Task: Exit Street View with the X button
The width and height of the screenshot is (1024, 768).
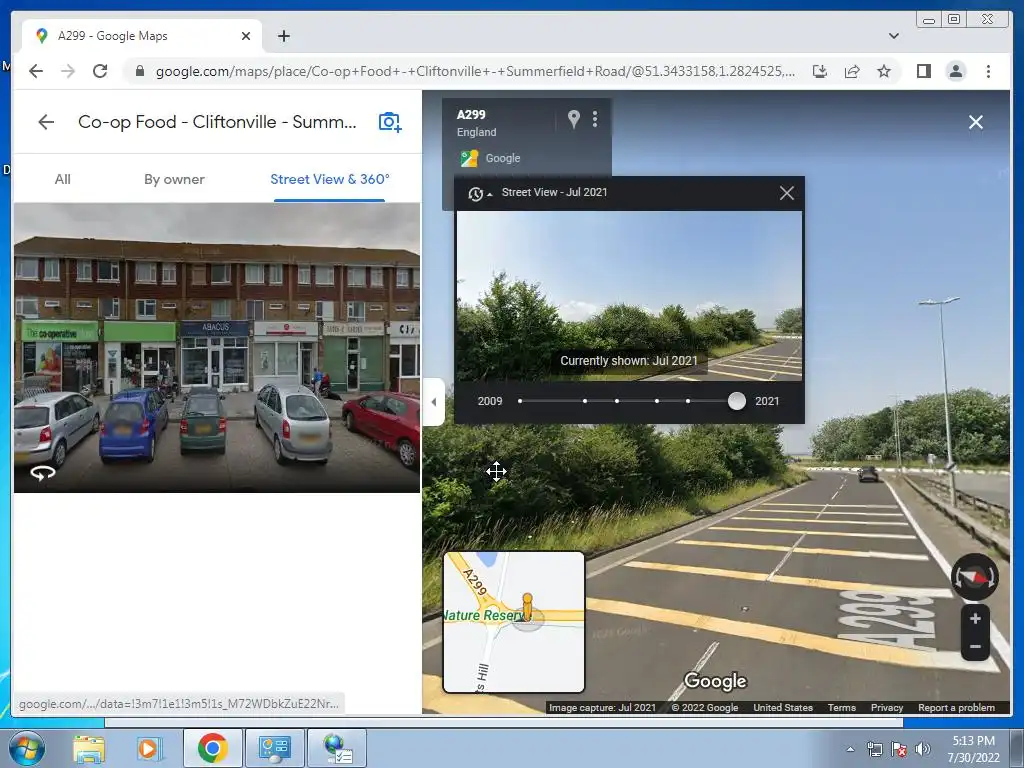Action: pyautogui.click(x=976, y=122)
